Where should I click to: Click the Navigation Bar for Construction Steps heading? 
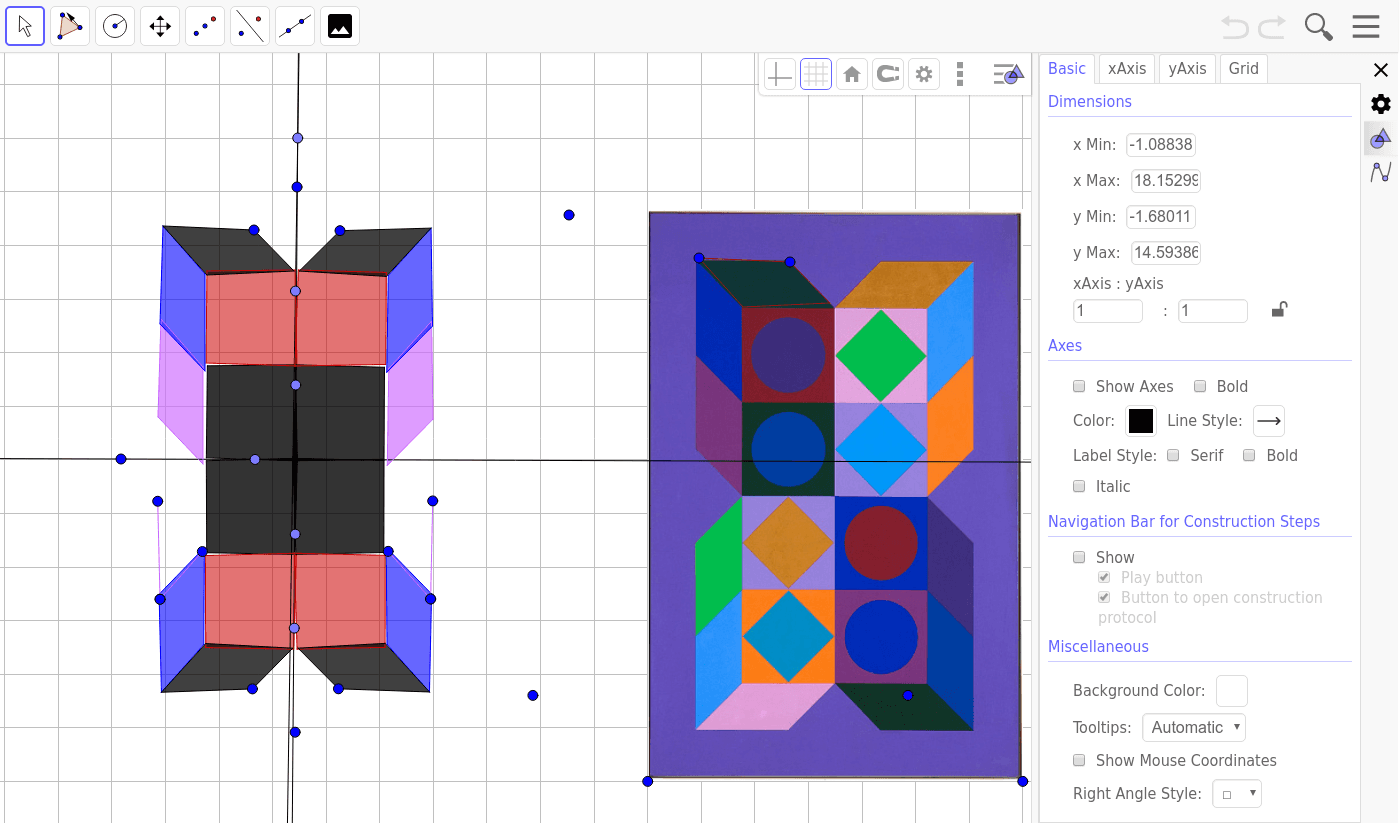[x=1184, y=521]
